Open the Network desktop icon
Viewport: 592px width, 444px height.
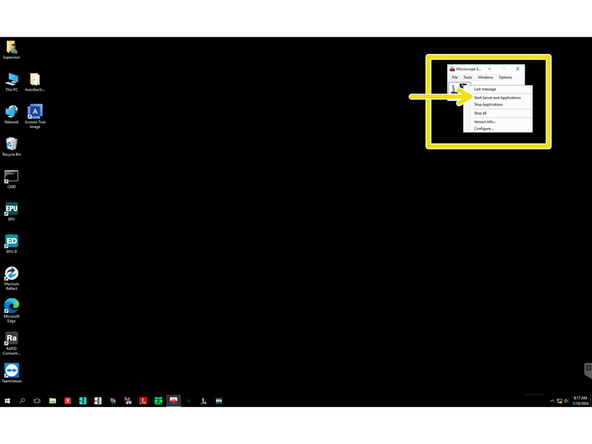tap(11, 114)
